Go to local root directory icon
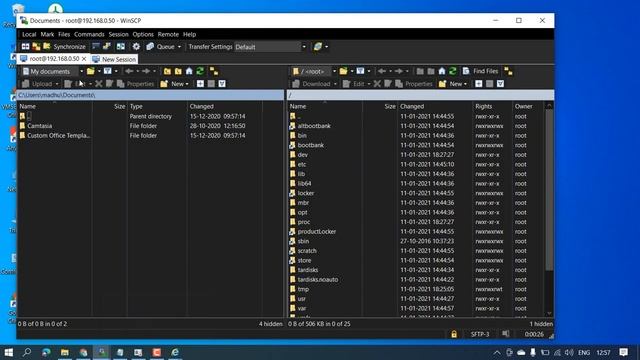Image resolution: width=640 pixels, height=360 pixels. tap(178, 71)
